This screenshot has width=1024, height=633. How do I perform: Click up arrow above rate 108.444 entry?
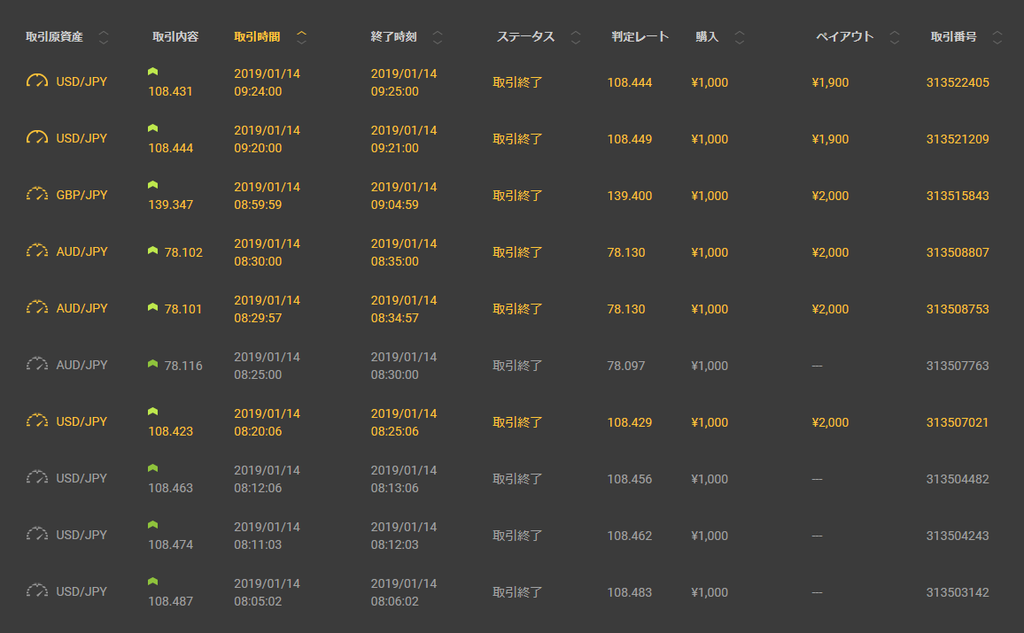tap(153, 128)
